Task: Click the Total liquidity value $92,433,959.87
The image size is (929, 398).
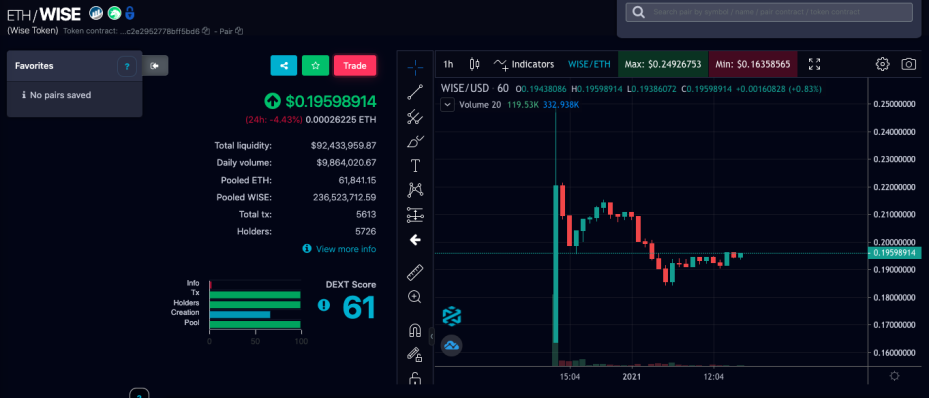Action: tap(343, 145)
